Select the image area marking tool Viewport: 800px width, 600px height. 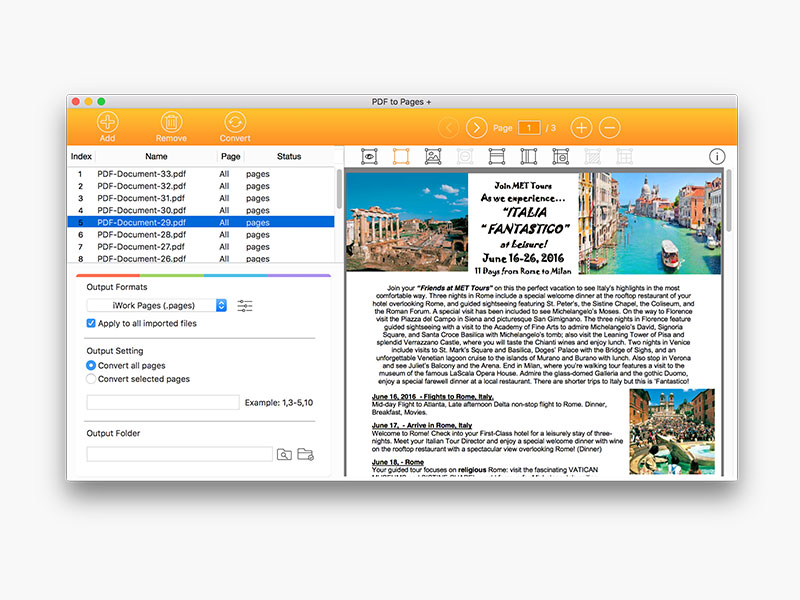click(x=433, y=157)
